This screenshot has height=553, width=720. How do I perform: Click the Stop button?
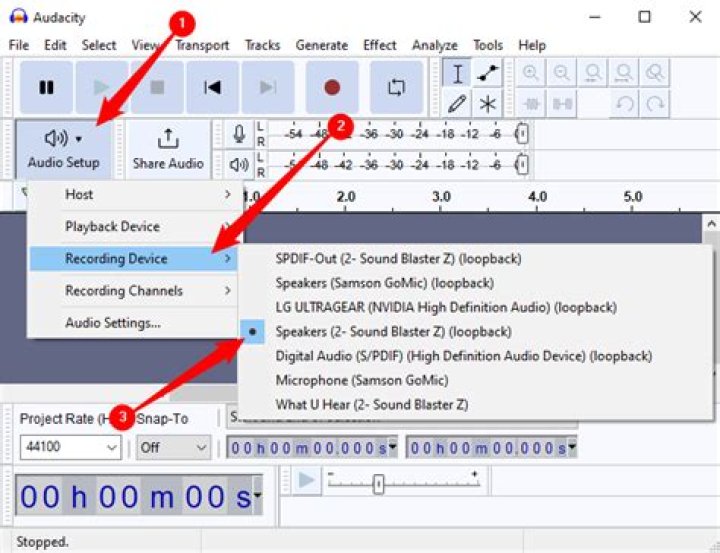(x=157, y=87)
